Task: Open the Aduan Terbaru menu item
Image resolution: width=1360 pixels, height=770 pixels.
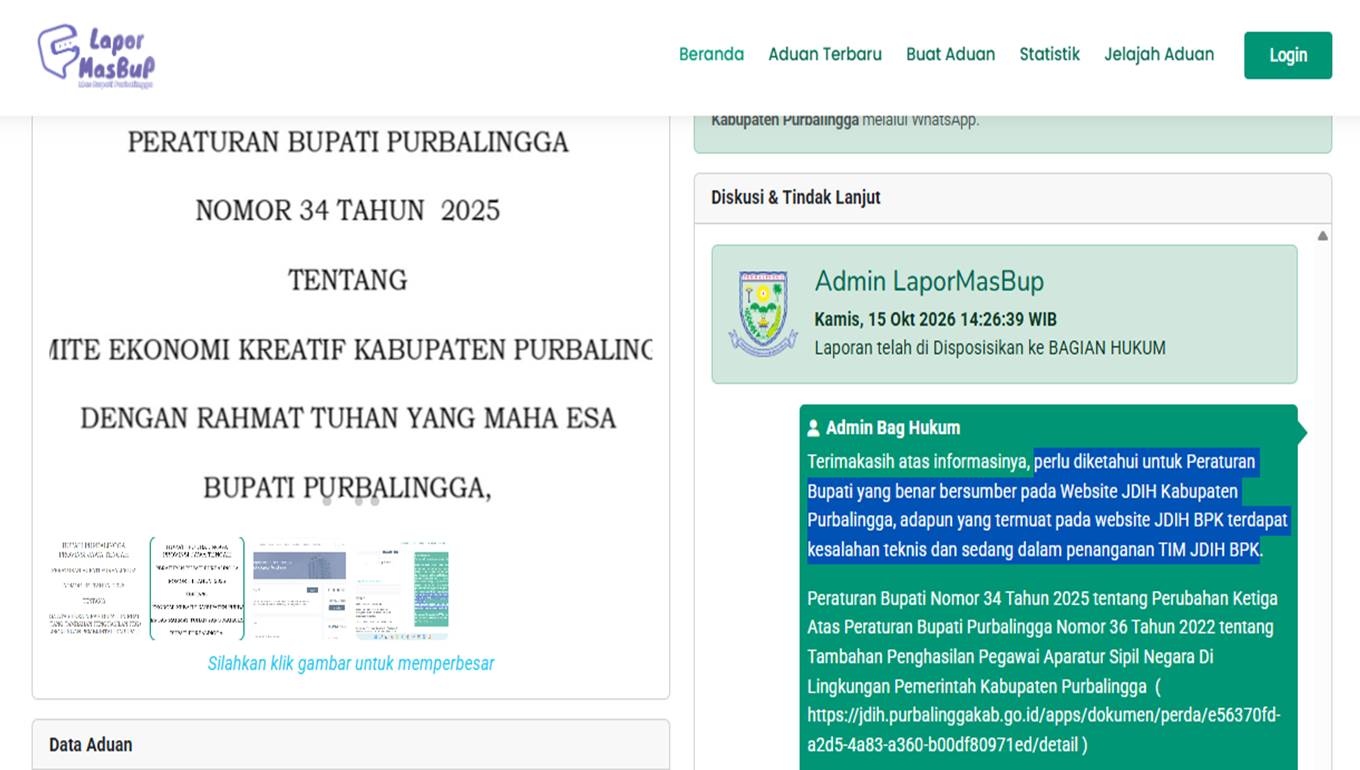Action: [825, 55]
